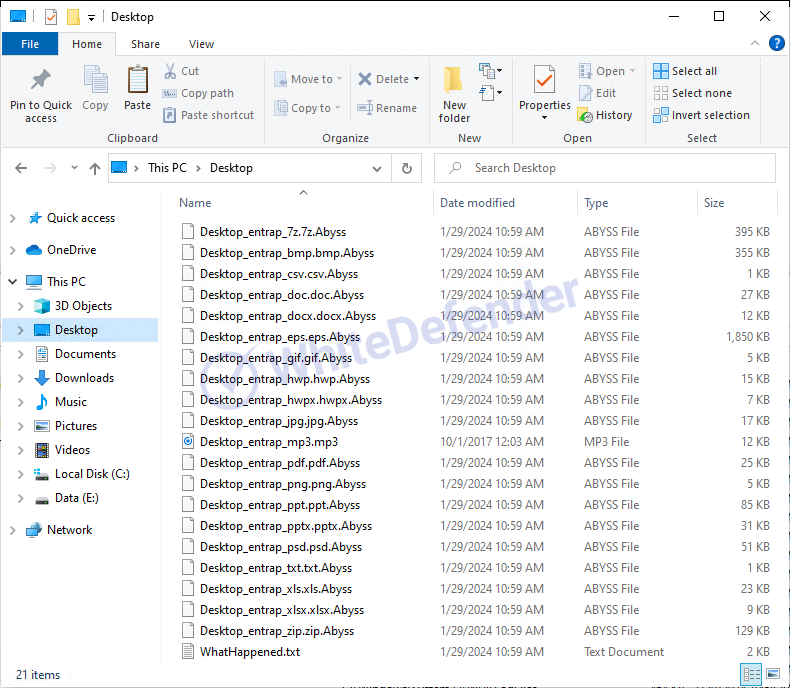The height and width of the screenshot is (688, 790).
Task: Open the Recent locations dropdown
Action: pos(74,168)
